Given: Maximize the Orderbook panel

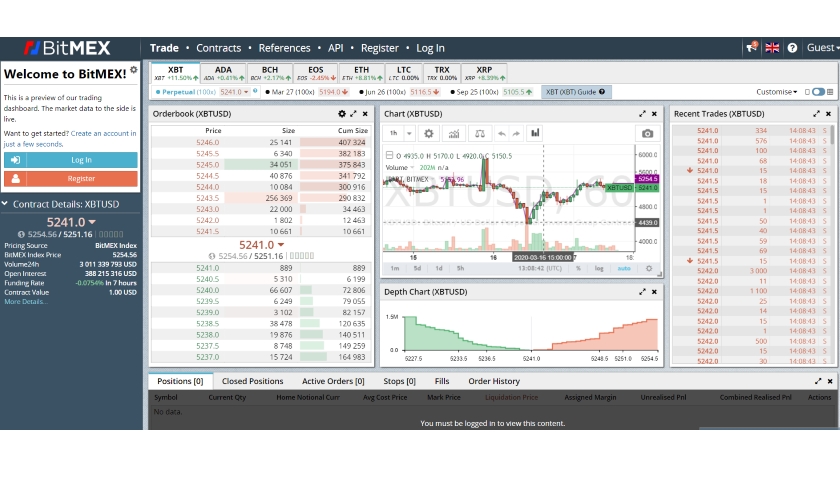Looking at the screenshot, I should point(354,114).
